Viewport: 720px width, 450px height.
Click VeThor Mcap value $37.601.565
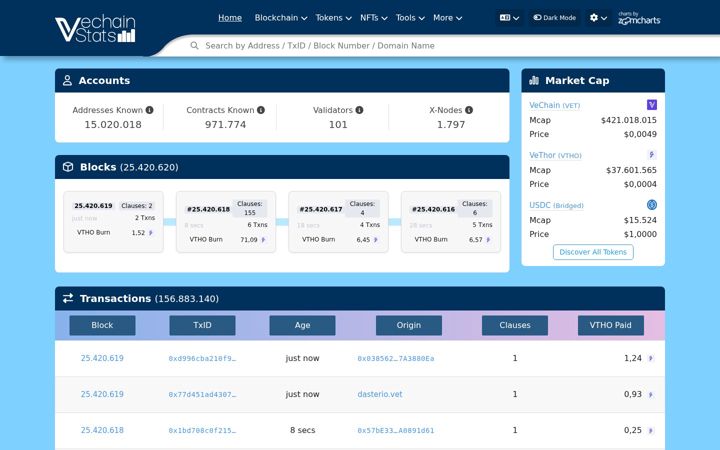pyautogui.click(x=631, y=170)
